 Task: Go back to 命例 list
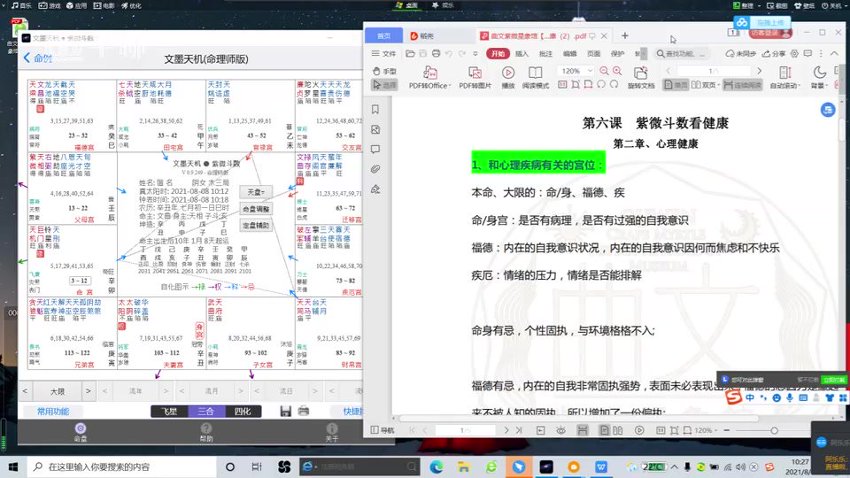[x=38, y=59]
